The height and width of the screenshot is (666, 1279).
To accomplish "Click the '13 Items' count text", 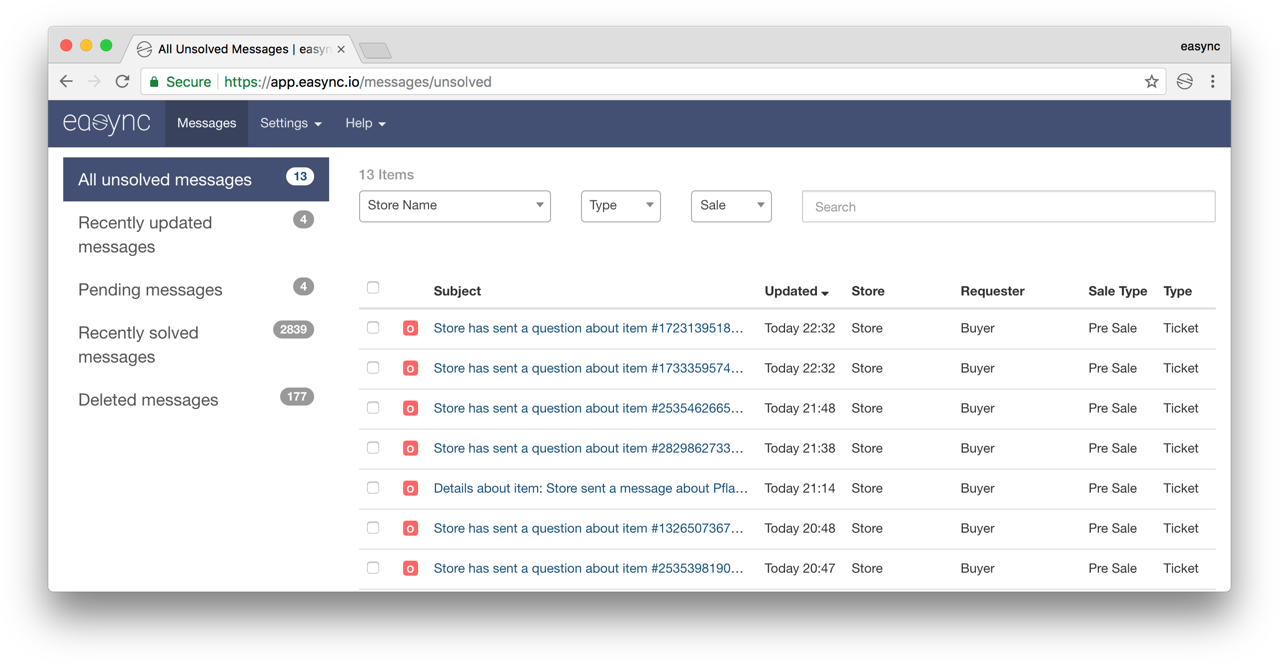I will (386, 175).
